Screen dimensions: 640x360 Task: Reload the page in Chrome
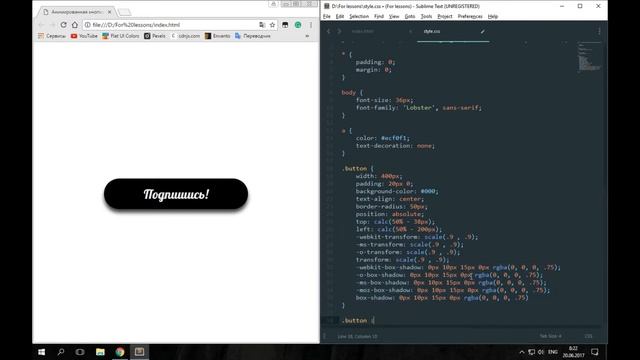tap(63, 25)
